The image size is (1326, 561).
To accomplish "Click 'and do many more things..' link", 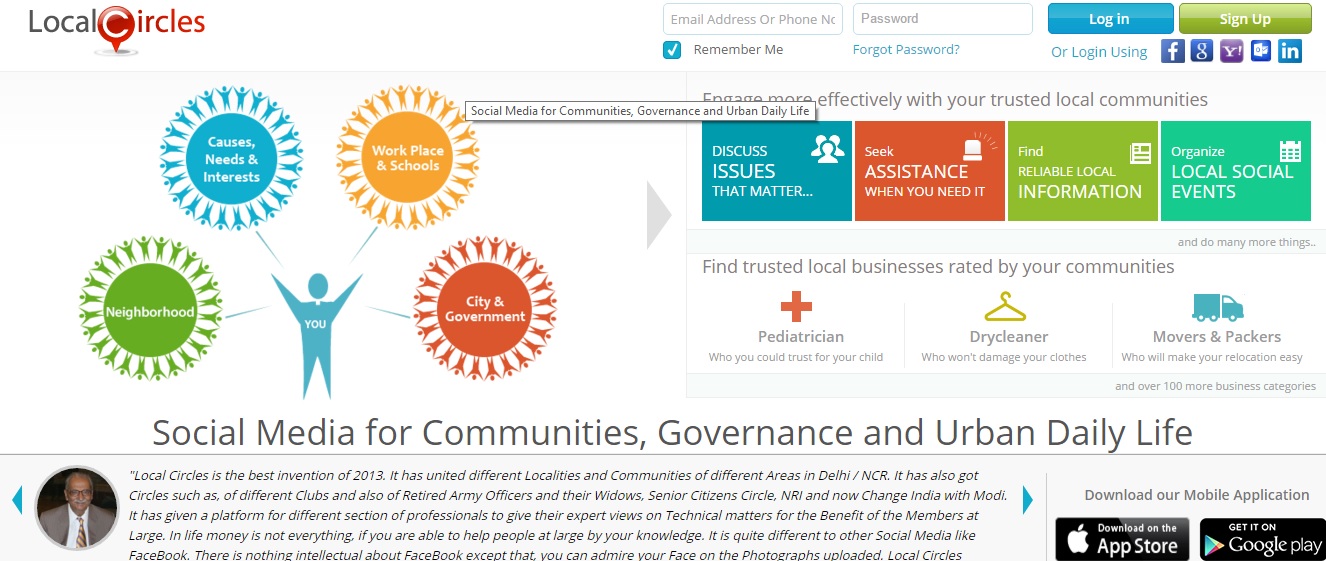I will pyautogui.click(x=1246, y=242).
